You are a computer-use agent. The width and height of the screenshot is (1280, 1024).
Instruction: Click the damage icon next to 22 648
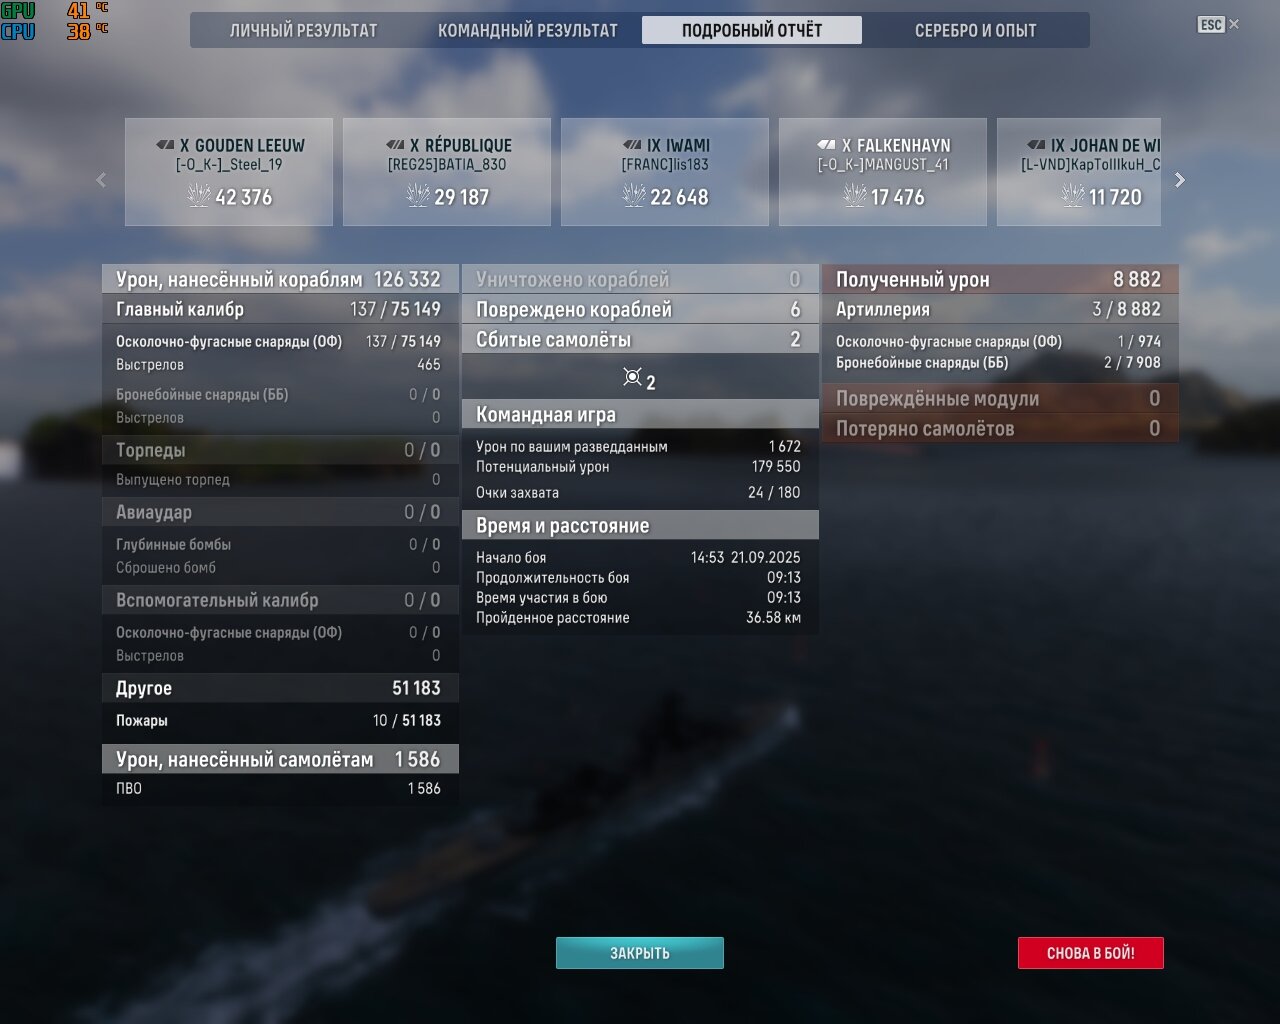click(634, 195)
